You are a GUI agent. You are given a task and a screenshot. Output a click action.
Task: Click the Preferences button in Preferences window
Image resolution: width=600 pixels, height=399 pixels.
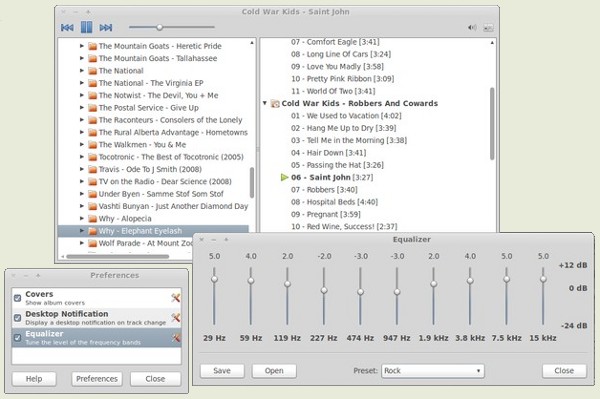click(97, 379)
